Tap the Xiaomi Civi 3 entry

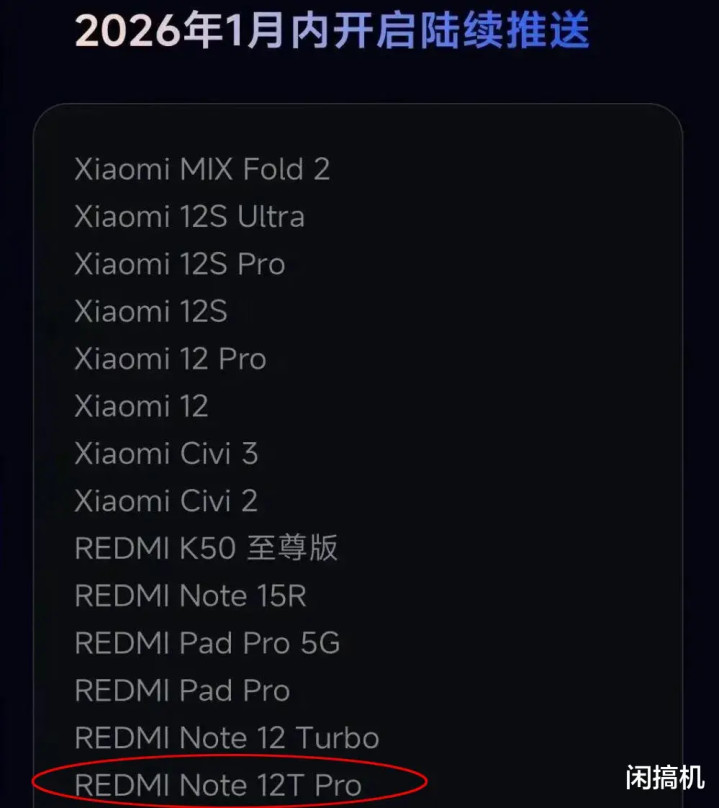(x=166, y=453)
